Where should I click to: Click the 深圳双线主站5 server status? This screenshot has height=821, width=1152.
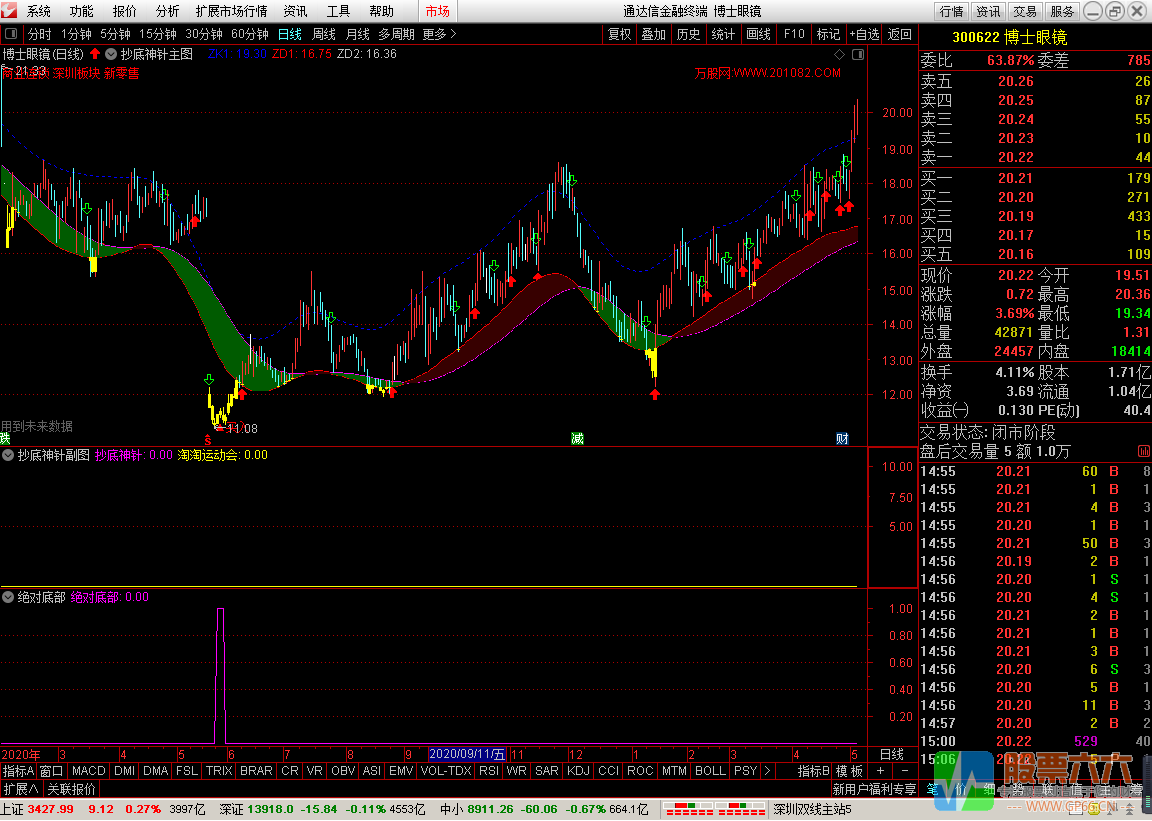point(813,809)
